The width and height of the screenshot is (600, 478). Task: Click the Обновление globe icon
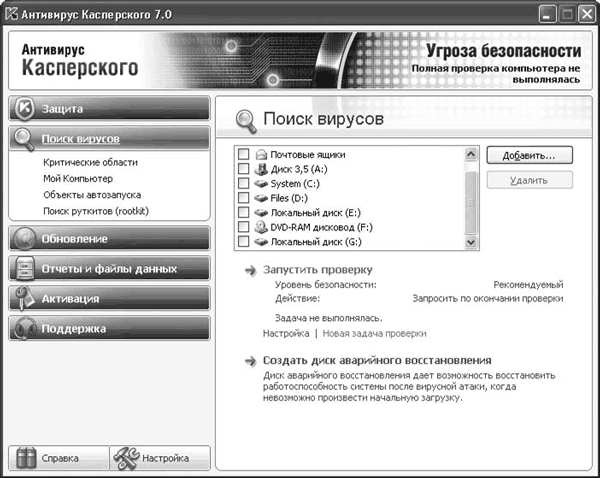pyautogui.click(x=24, y=239)
